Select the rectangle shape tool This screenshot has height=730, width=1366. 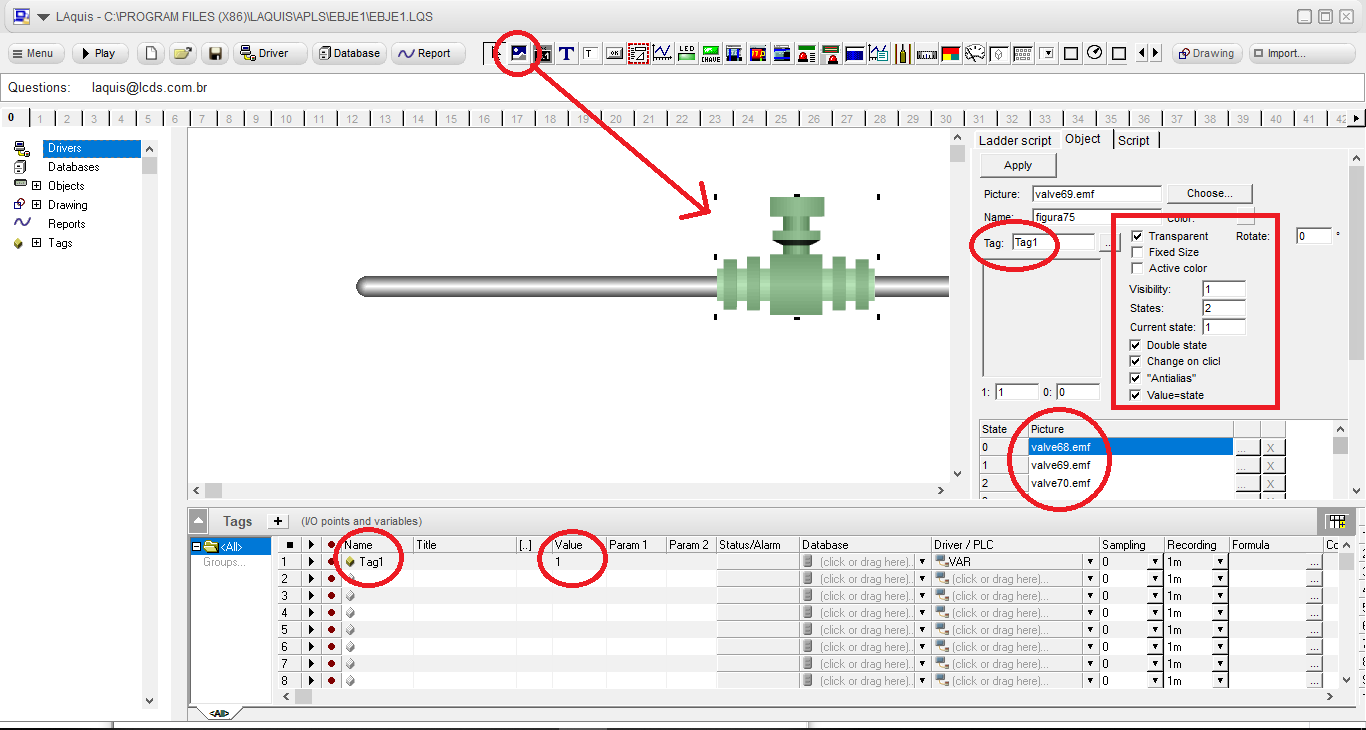pos(1071,53)
